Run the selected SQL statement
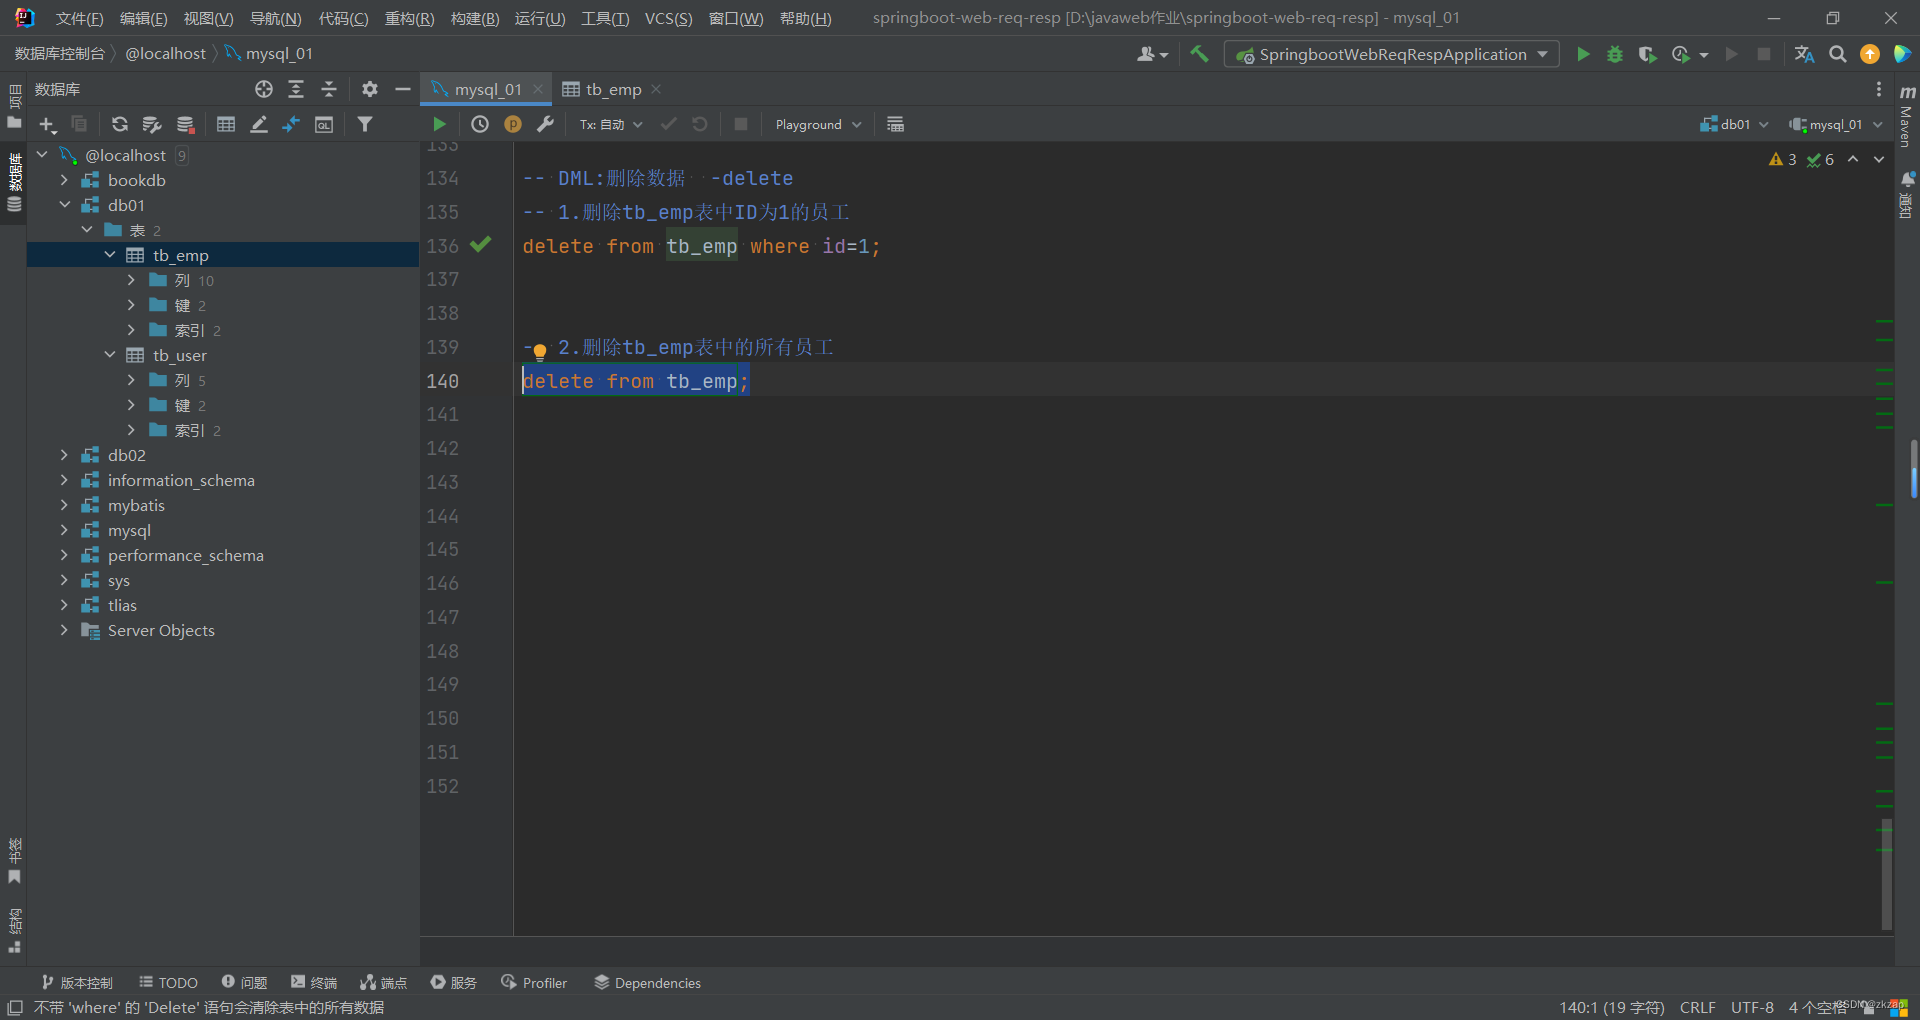This screenshot has height=1020, width=1920. click(439, 124)
